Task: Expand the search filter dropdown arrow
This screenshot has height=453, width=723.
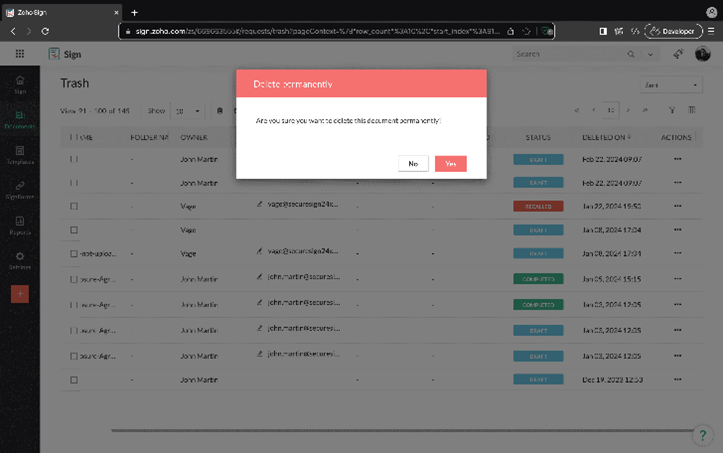Action: pyautogui.click(x=652, y=54)
